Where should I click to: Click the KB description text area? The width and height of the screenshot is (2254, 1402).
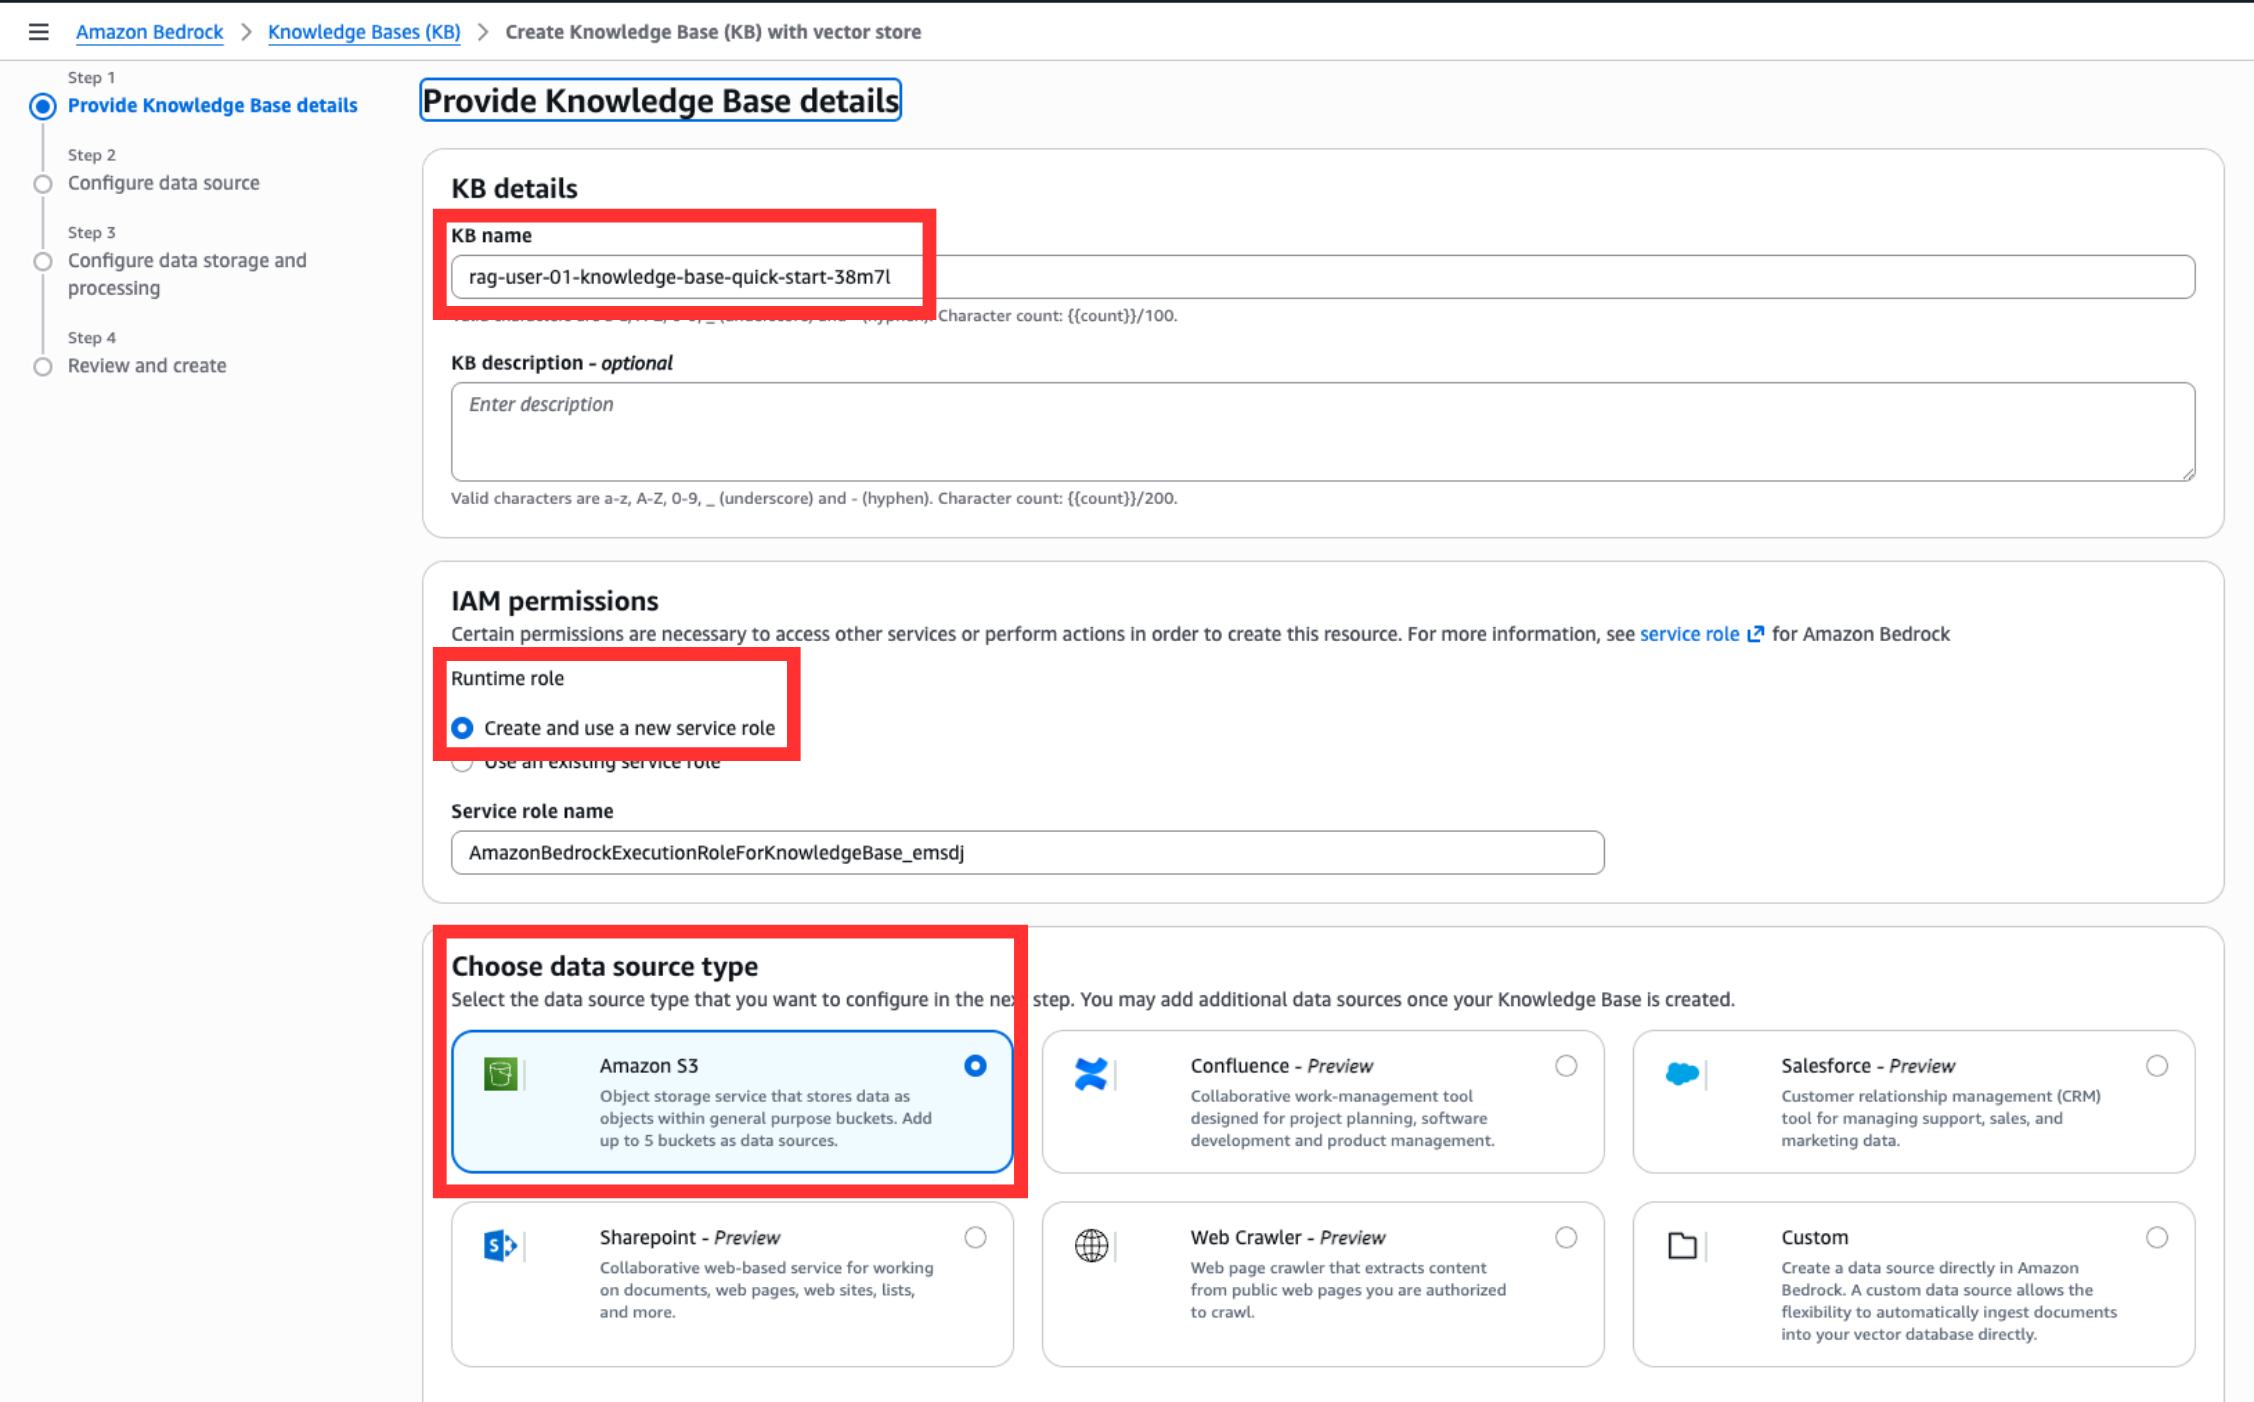point(1322,431)
